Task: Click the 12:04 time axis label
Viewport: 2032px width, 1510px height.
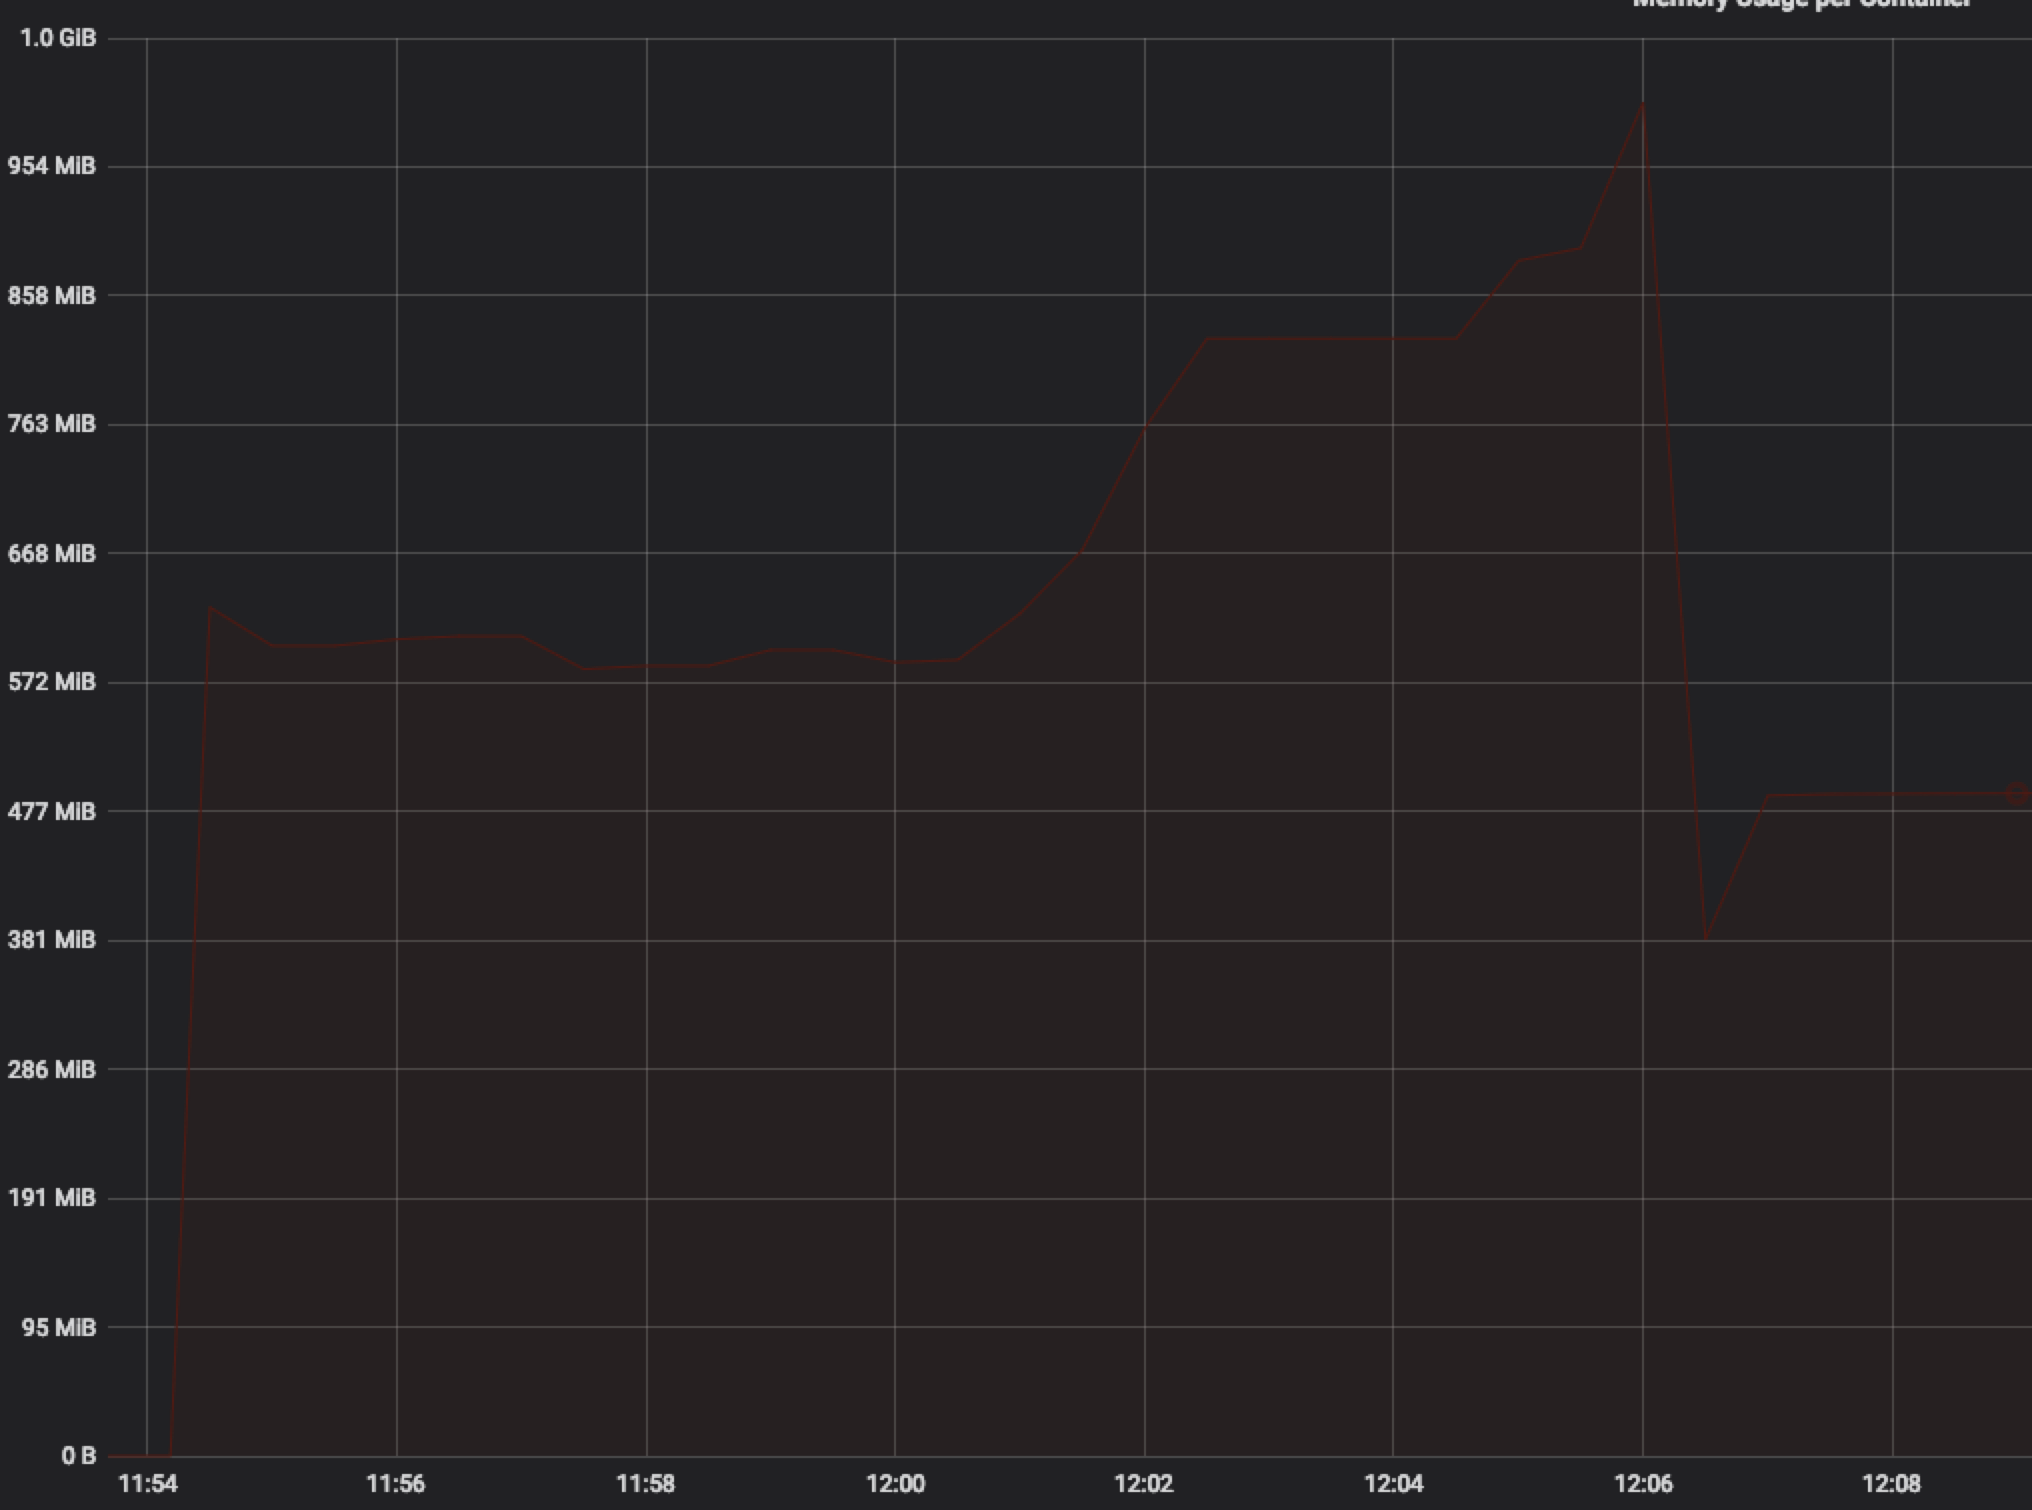Action: [x=1393, y=1484]
